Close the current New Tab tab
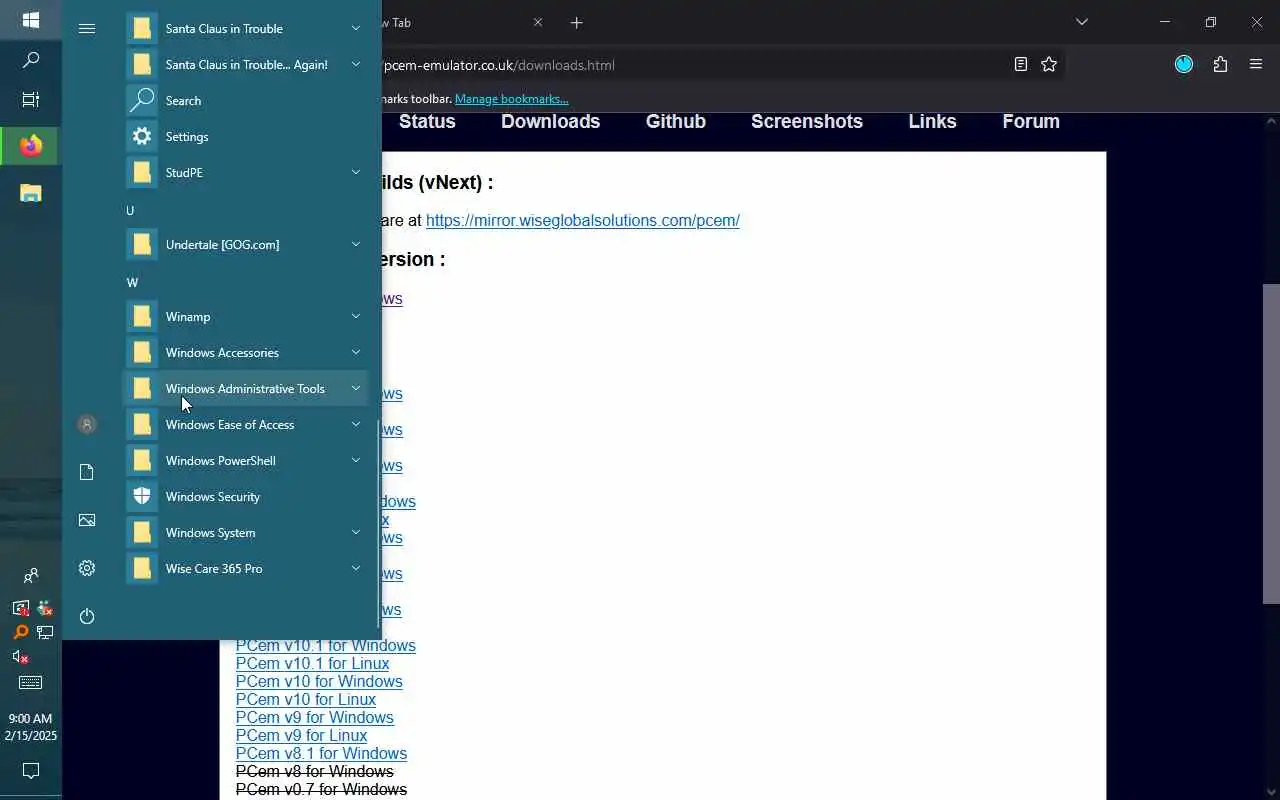 [537, 22]
